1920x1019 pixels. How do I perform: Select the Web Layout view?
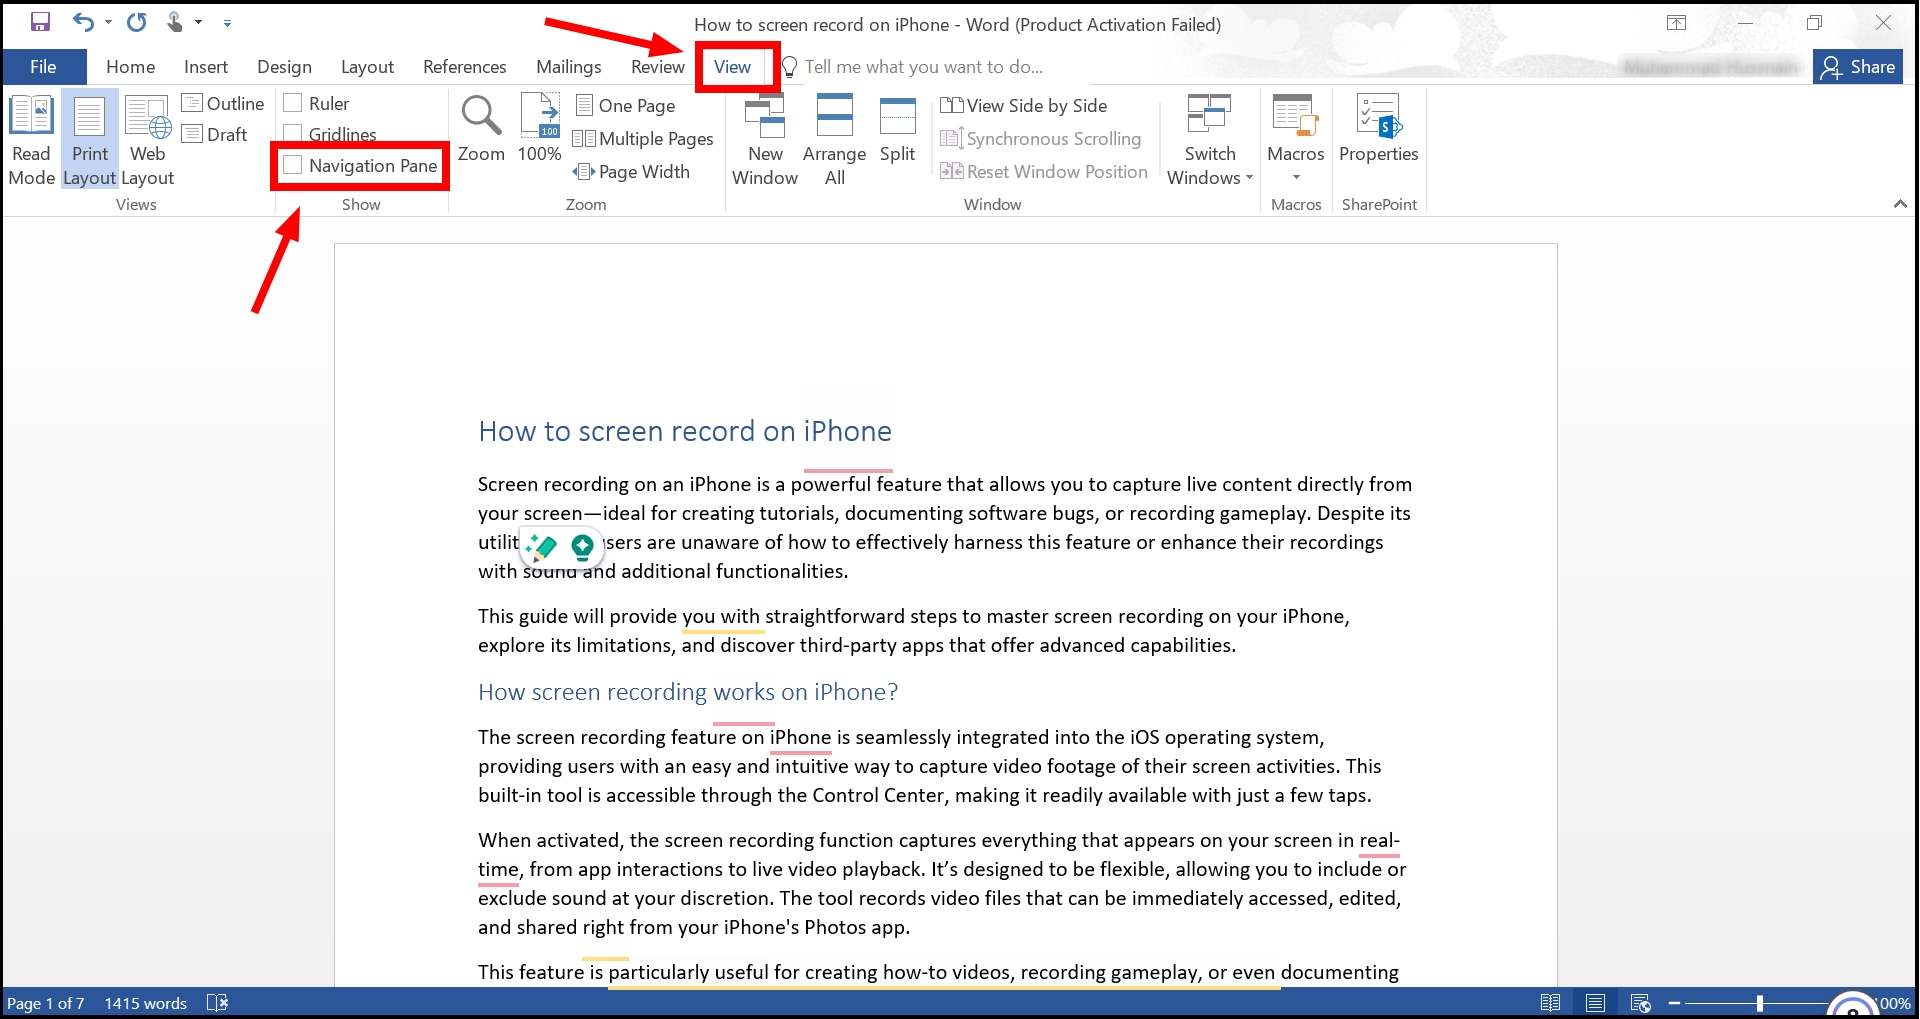146,138
